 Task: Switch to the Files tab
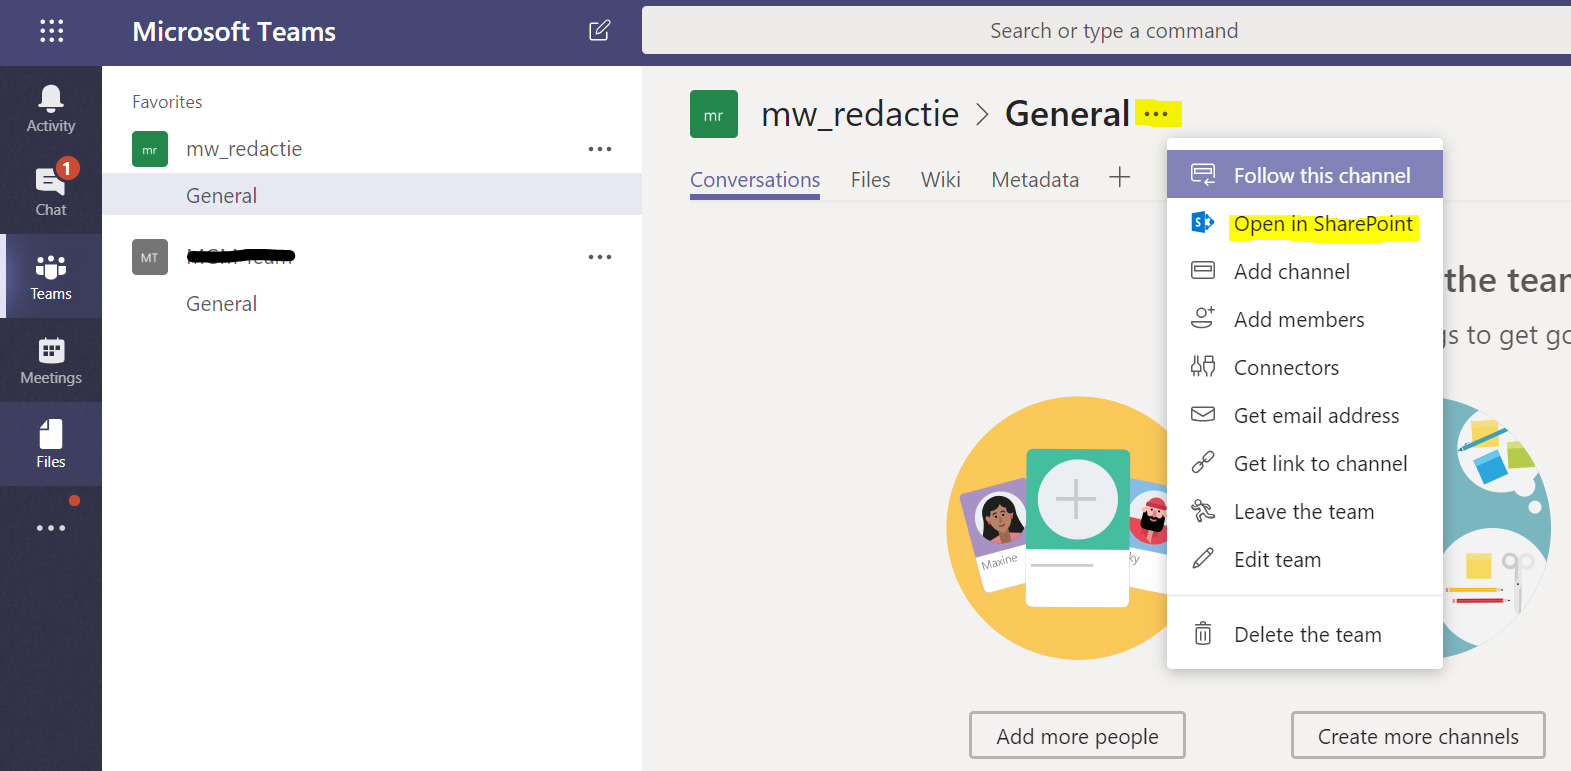pyautogui.click(x=870, y=180)
